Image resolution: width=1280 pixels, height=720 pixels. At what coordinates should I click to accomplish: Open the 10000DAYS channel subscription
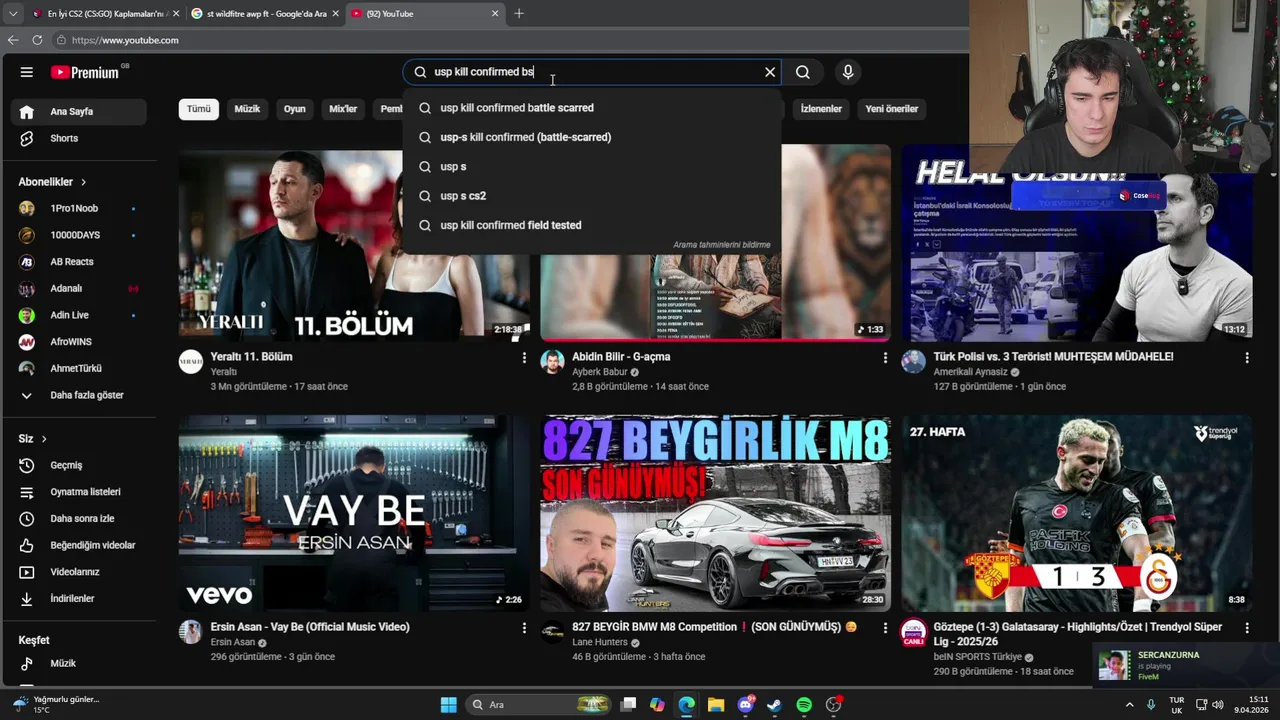point(80,235)
